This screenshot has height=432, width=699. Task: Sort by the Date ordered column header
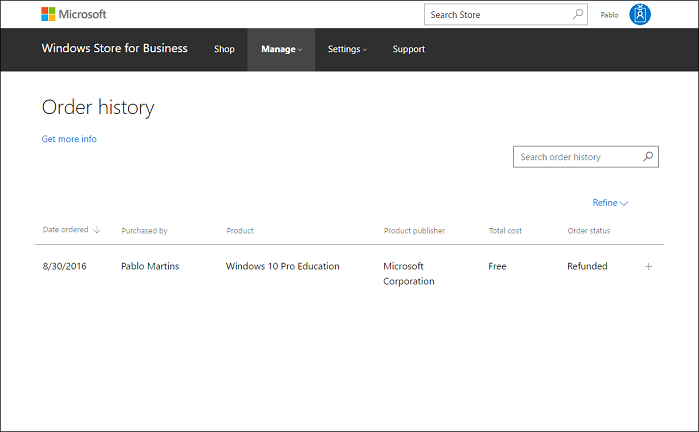[x=65, y=230]
